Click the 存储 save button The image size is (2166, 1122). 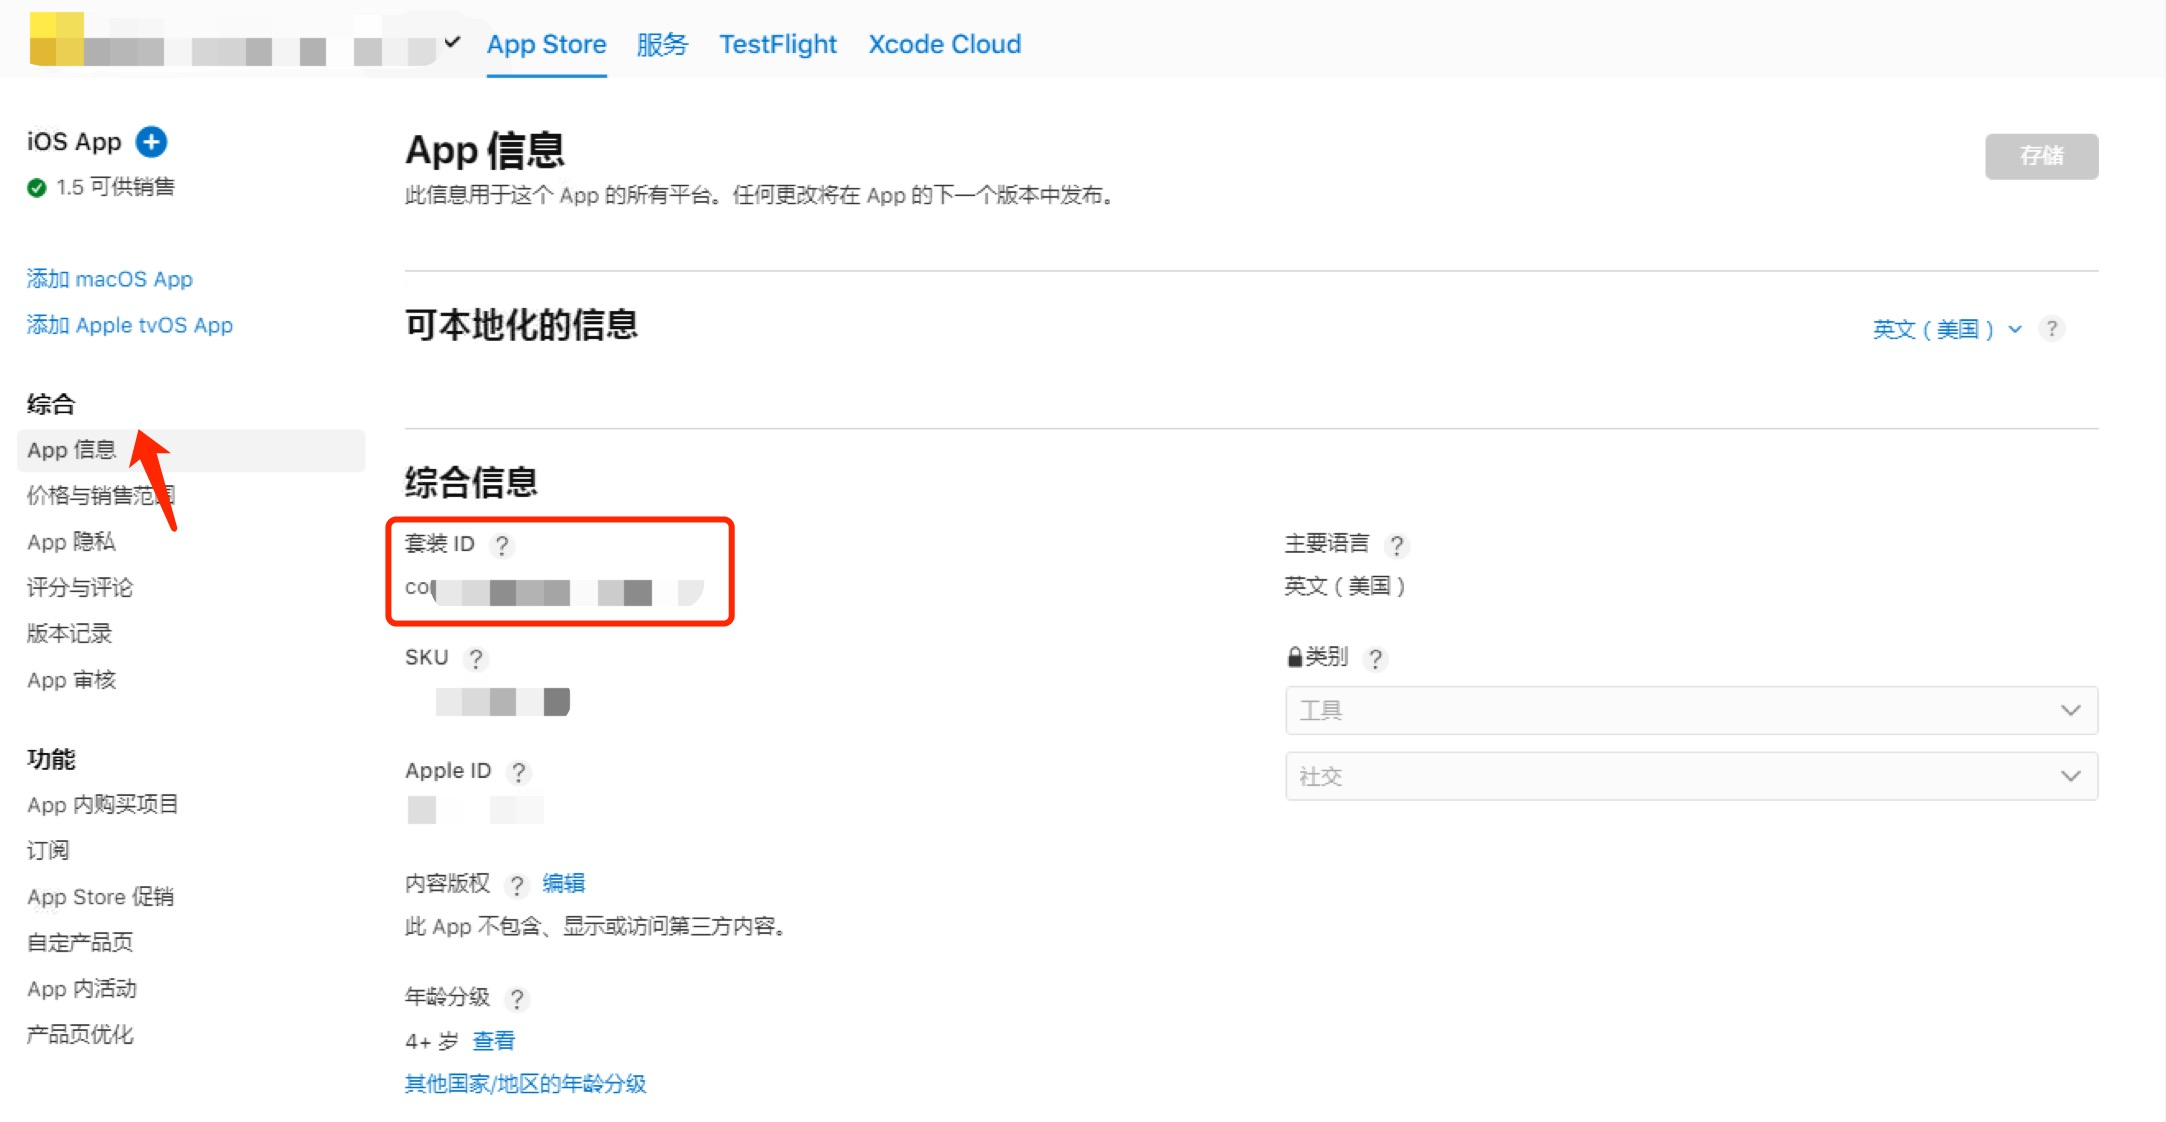[x=2042, y=156]
